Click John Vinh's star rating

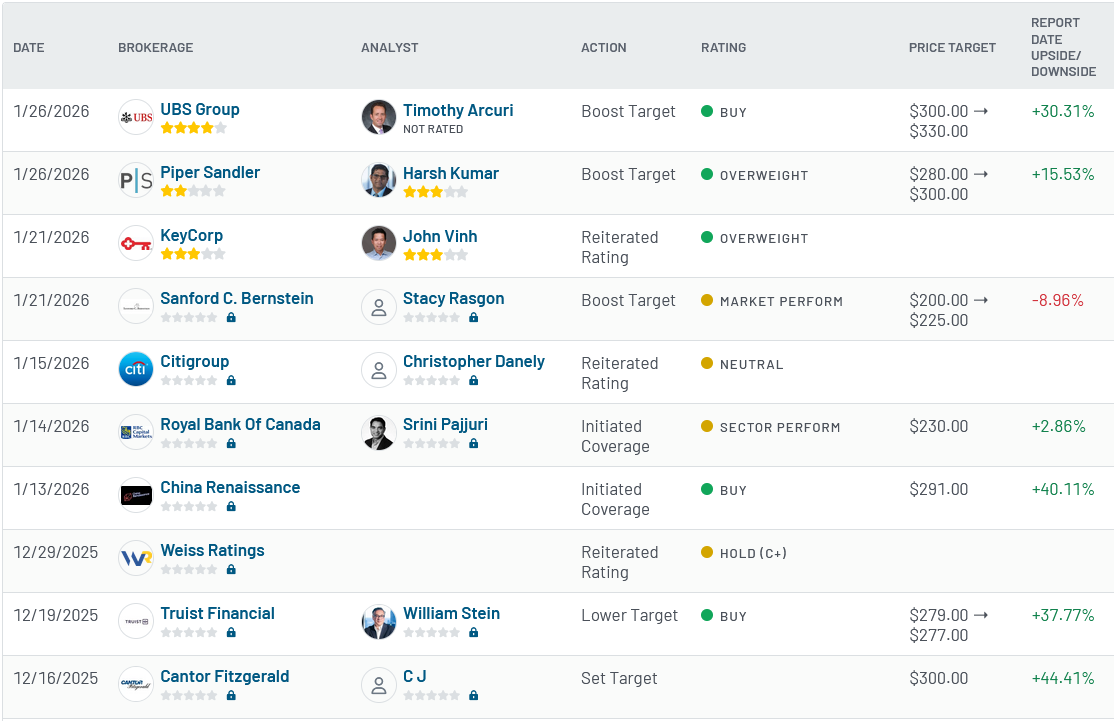coord(436,255)
